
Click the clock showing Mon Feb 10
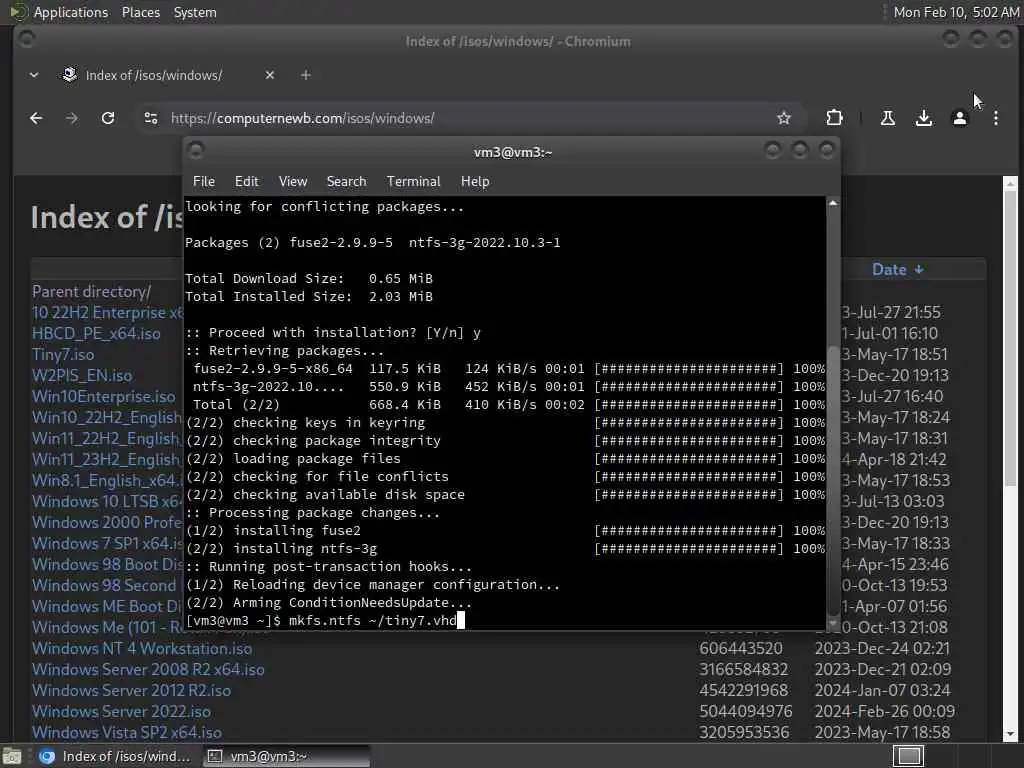pyautogui.click(x=955, y=12)
